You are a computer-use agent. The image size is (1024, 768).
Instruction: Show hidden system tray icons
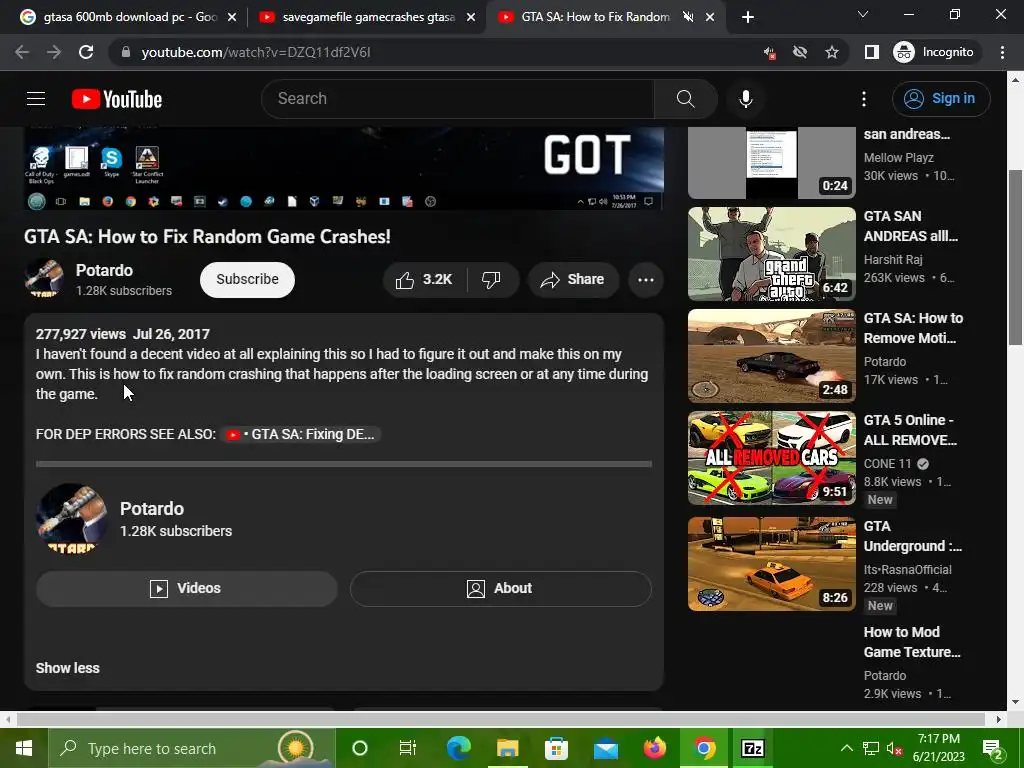(846, 748)
